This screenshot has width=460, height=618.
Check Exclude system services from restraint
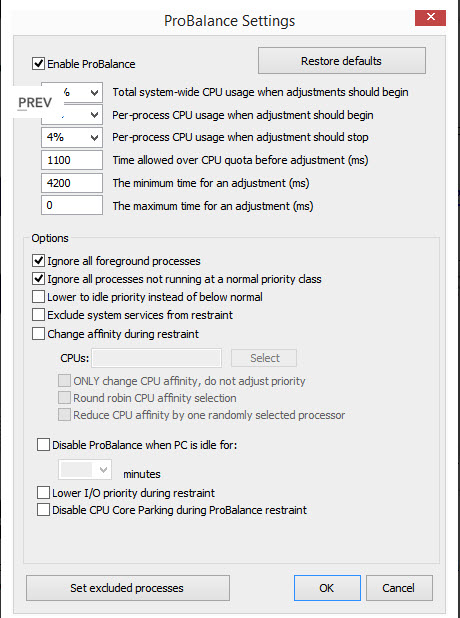pos(38,315)
